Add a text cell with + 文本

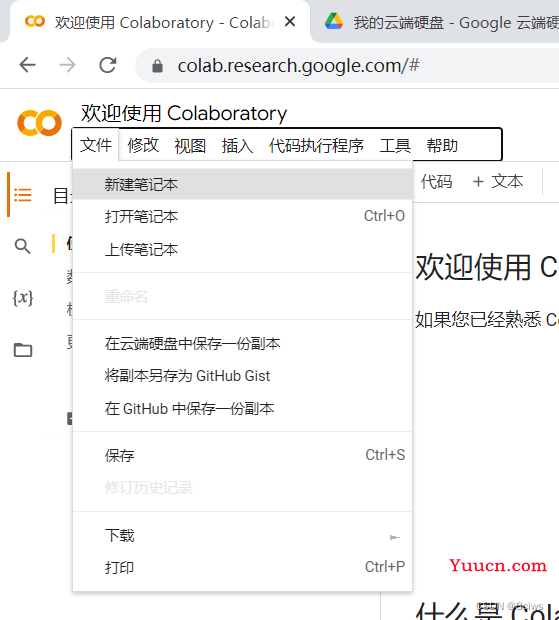pos(498,181)
